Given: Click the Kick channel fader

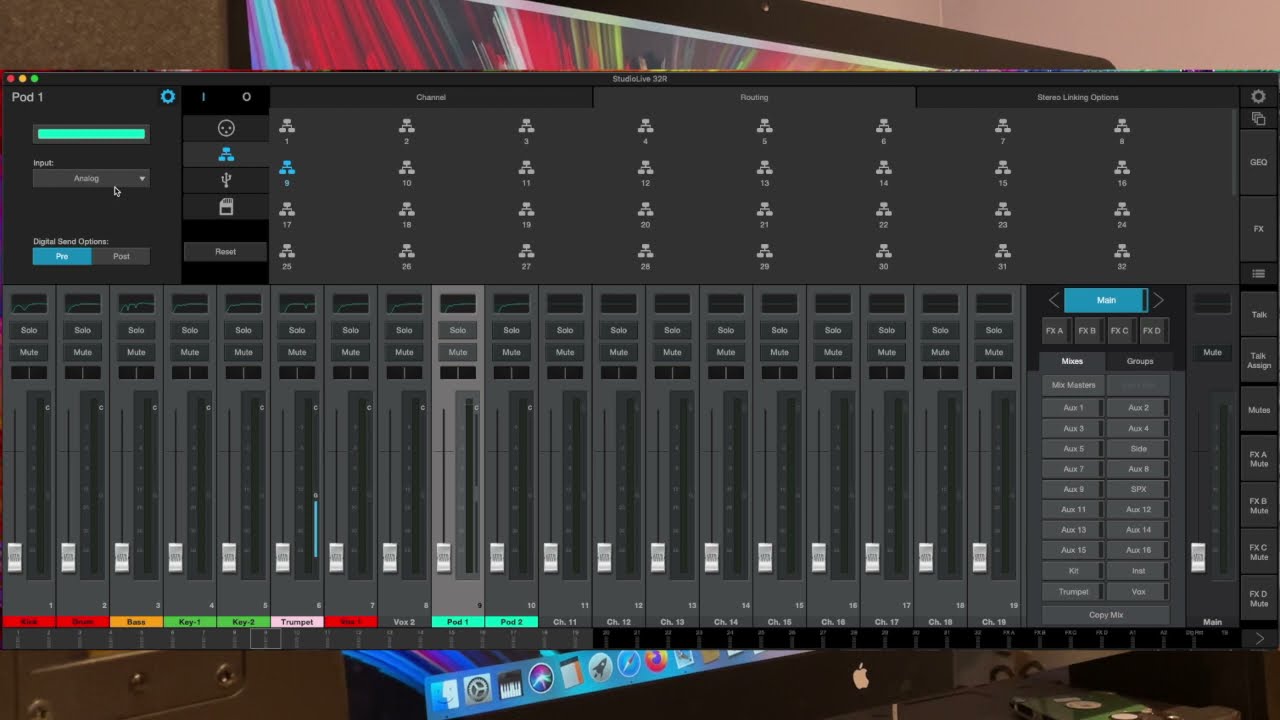Looking at the screenshot, I should point(15,557).
